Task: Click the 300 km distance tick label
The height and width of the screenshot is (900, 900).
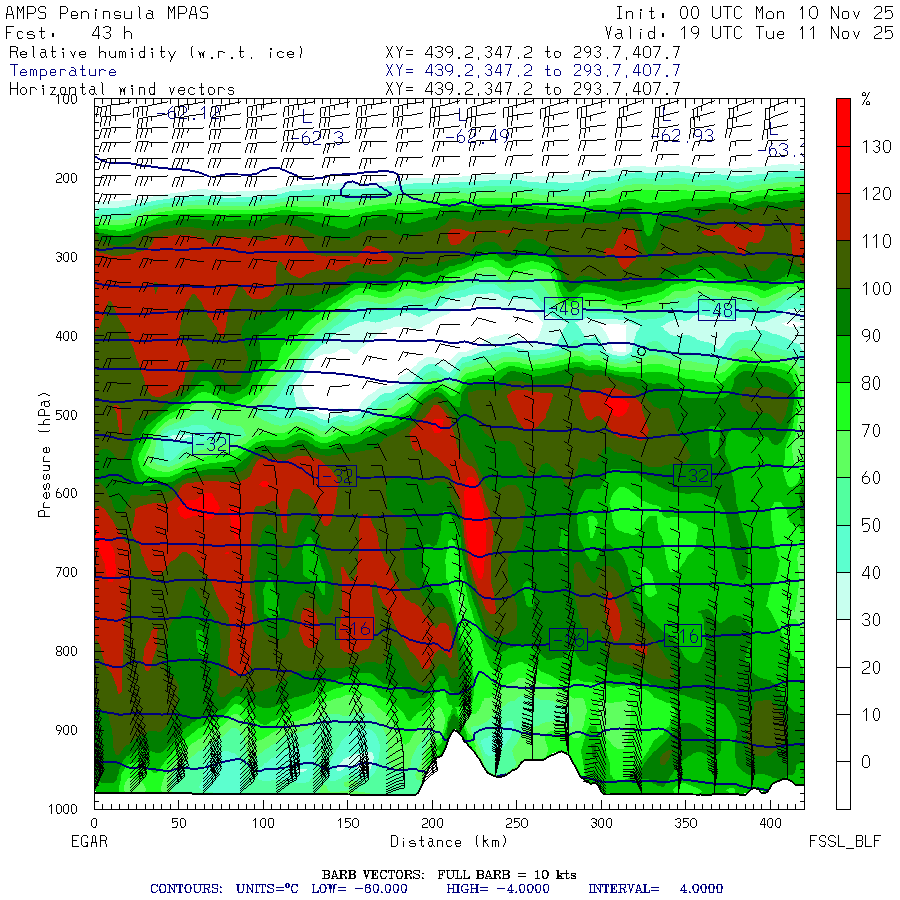Action: tap(601, 823)
